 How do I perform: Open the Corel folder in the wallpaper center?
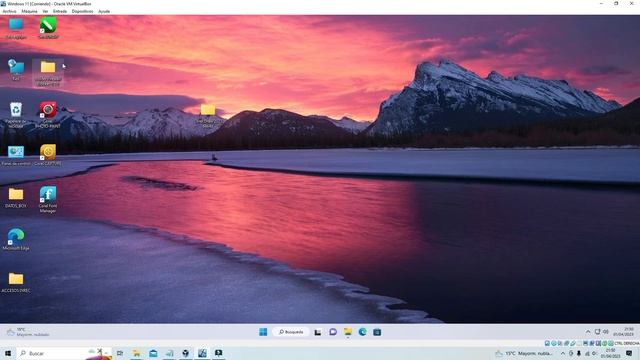point(208,116)
